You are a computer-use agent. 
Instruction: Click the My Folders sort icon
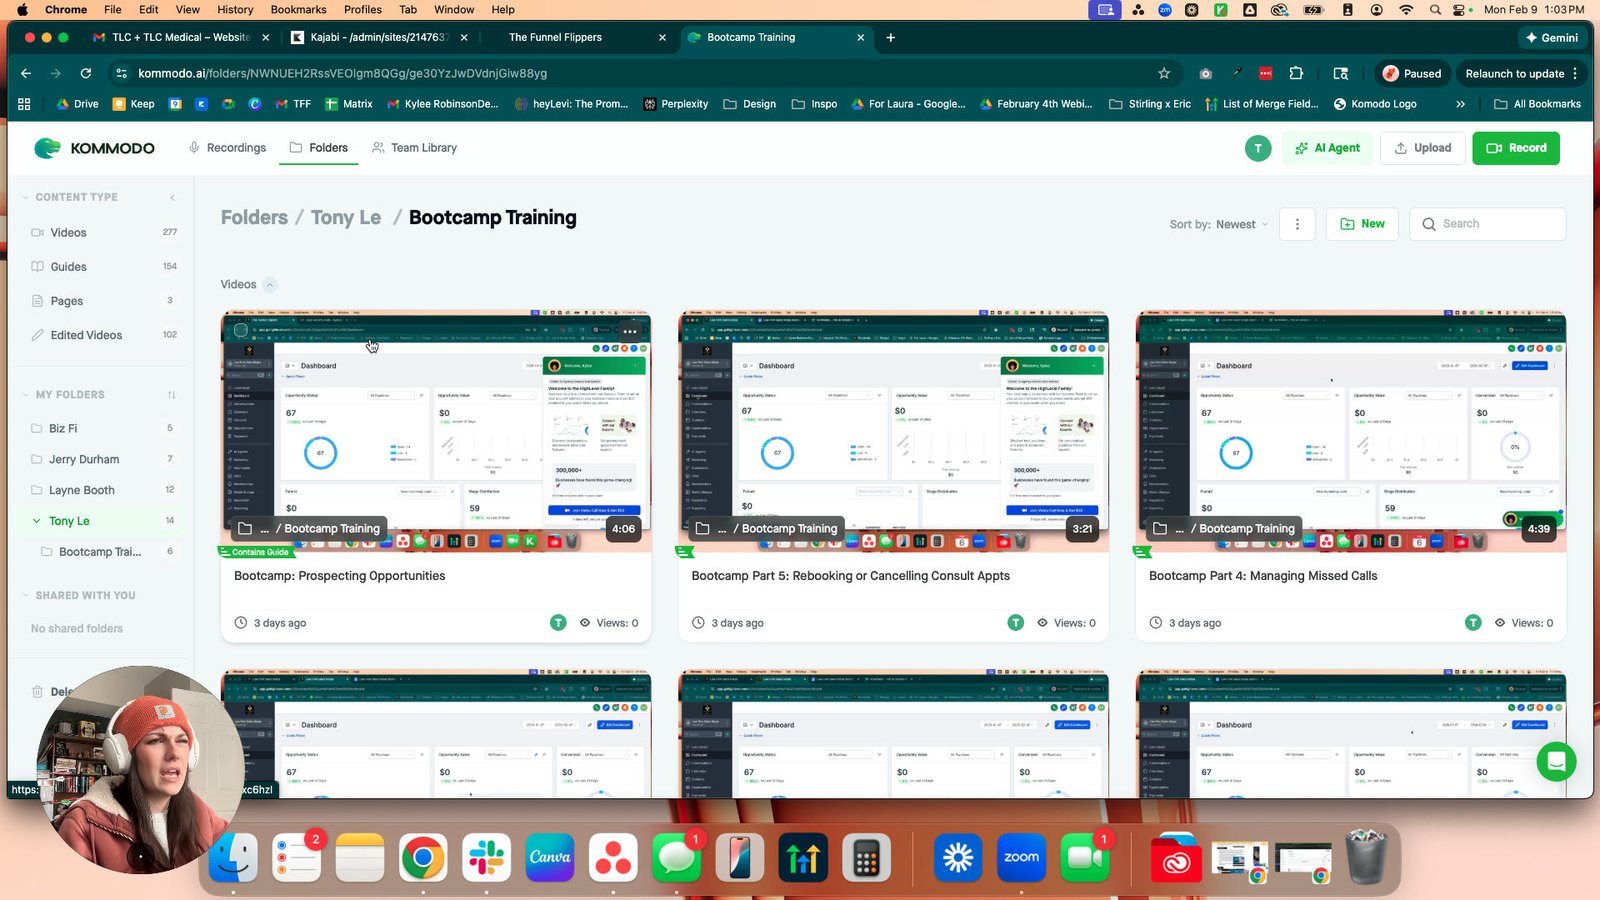click(172, 395)
